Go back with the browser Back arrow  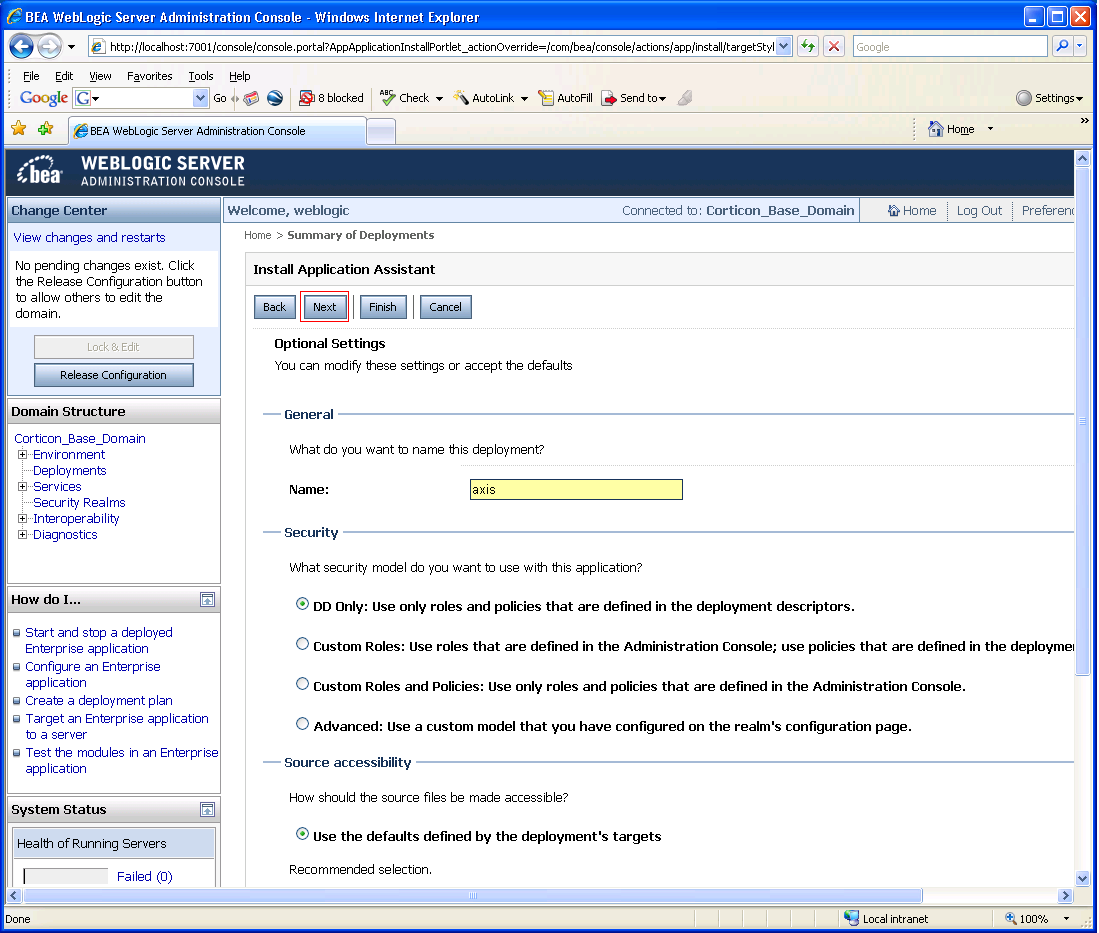click(x=21, y=47)
